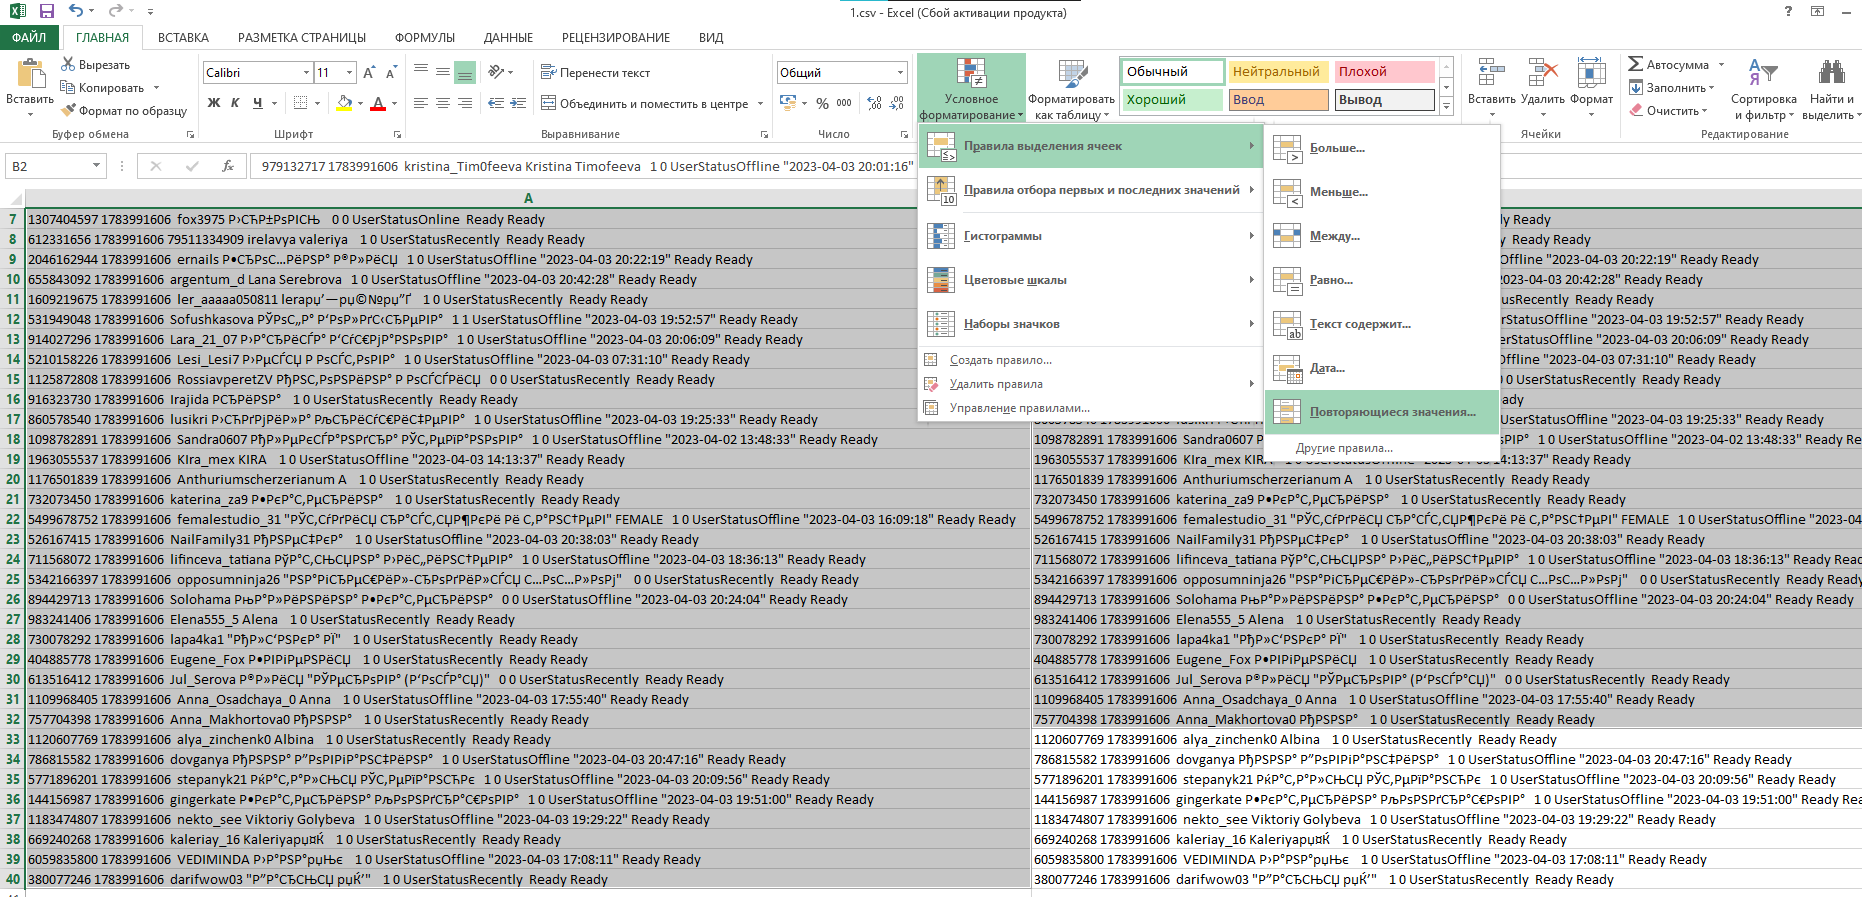The image size is (1862, 897).
Task: Open the font name dropdown Calibri
Action: (x=306, y=73)
